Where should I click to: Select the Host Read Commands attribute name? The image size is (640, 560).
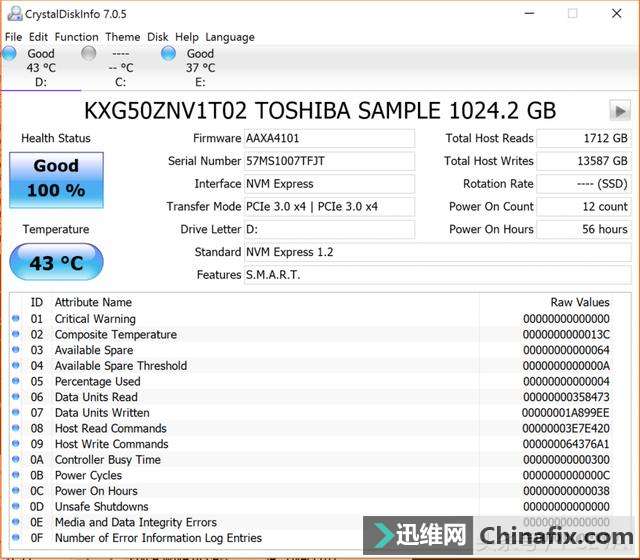111,429
